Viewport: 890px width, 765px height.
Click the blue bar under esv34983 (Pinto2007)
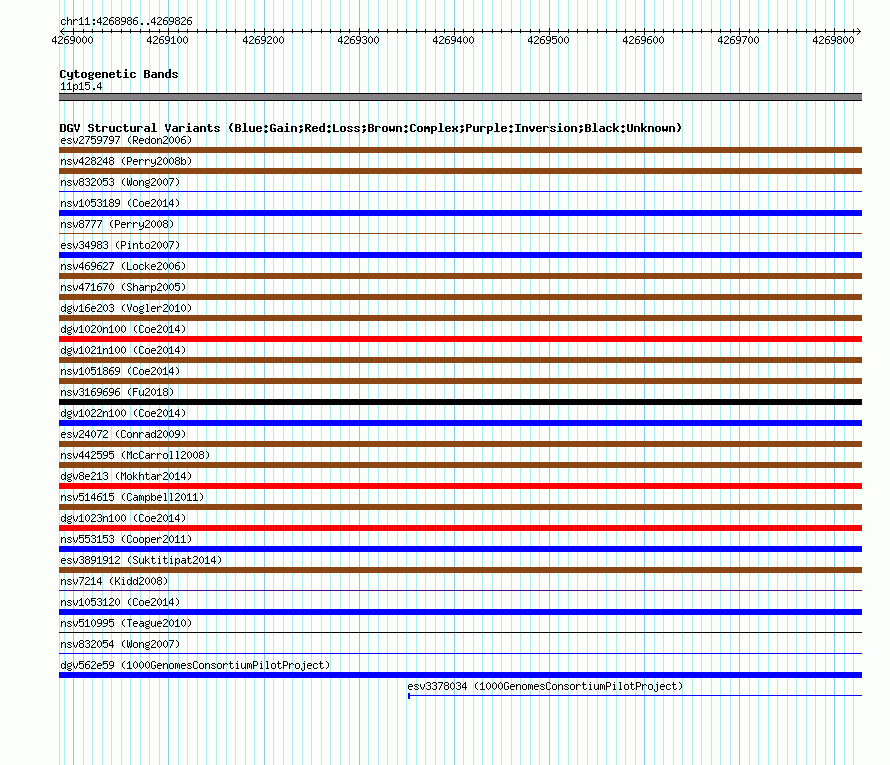click(460, 255)
